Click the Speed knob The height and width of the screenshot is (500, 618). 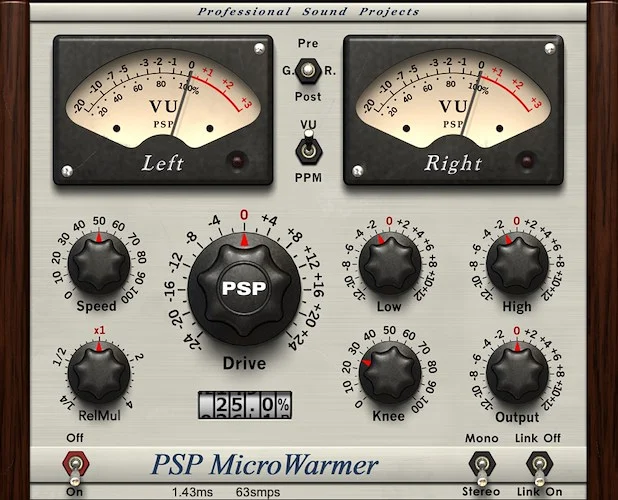pyautogui.click(x=99, y=263)
